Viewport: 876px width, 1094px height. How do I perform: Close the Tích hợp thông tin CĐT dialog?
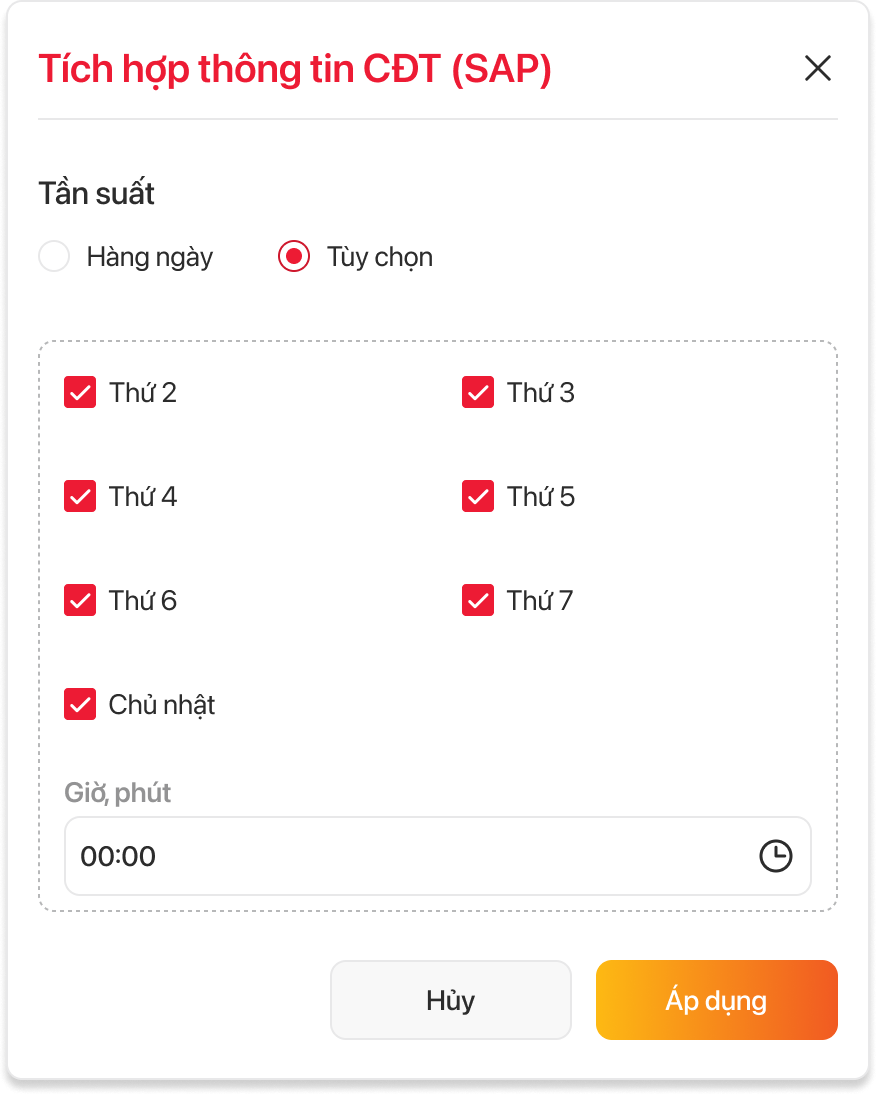click(818, 68)
